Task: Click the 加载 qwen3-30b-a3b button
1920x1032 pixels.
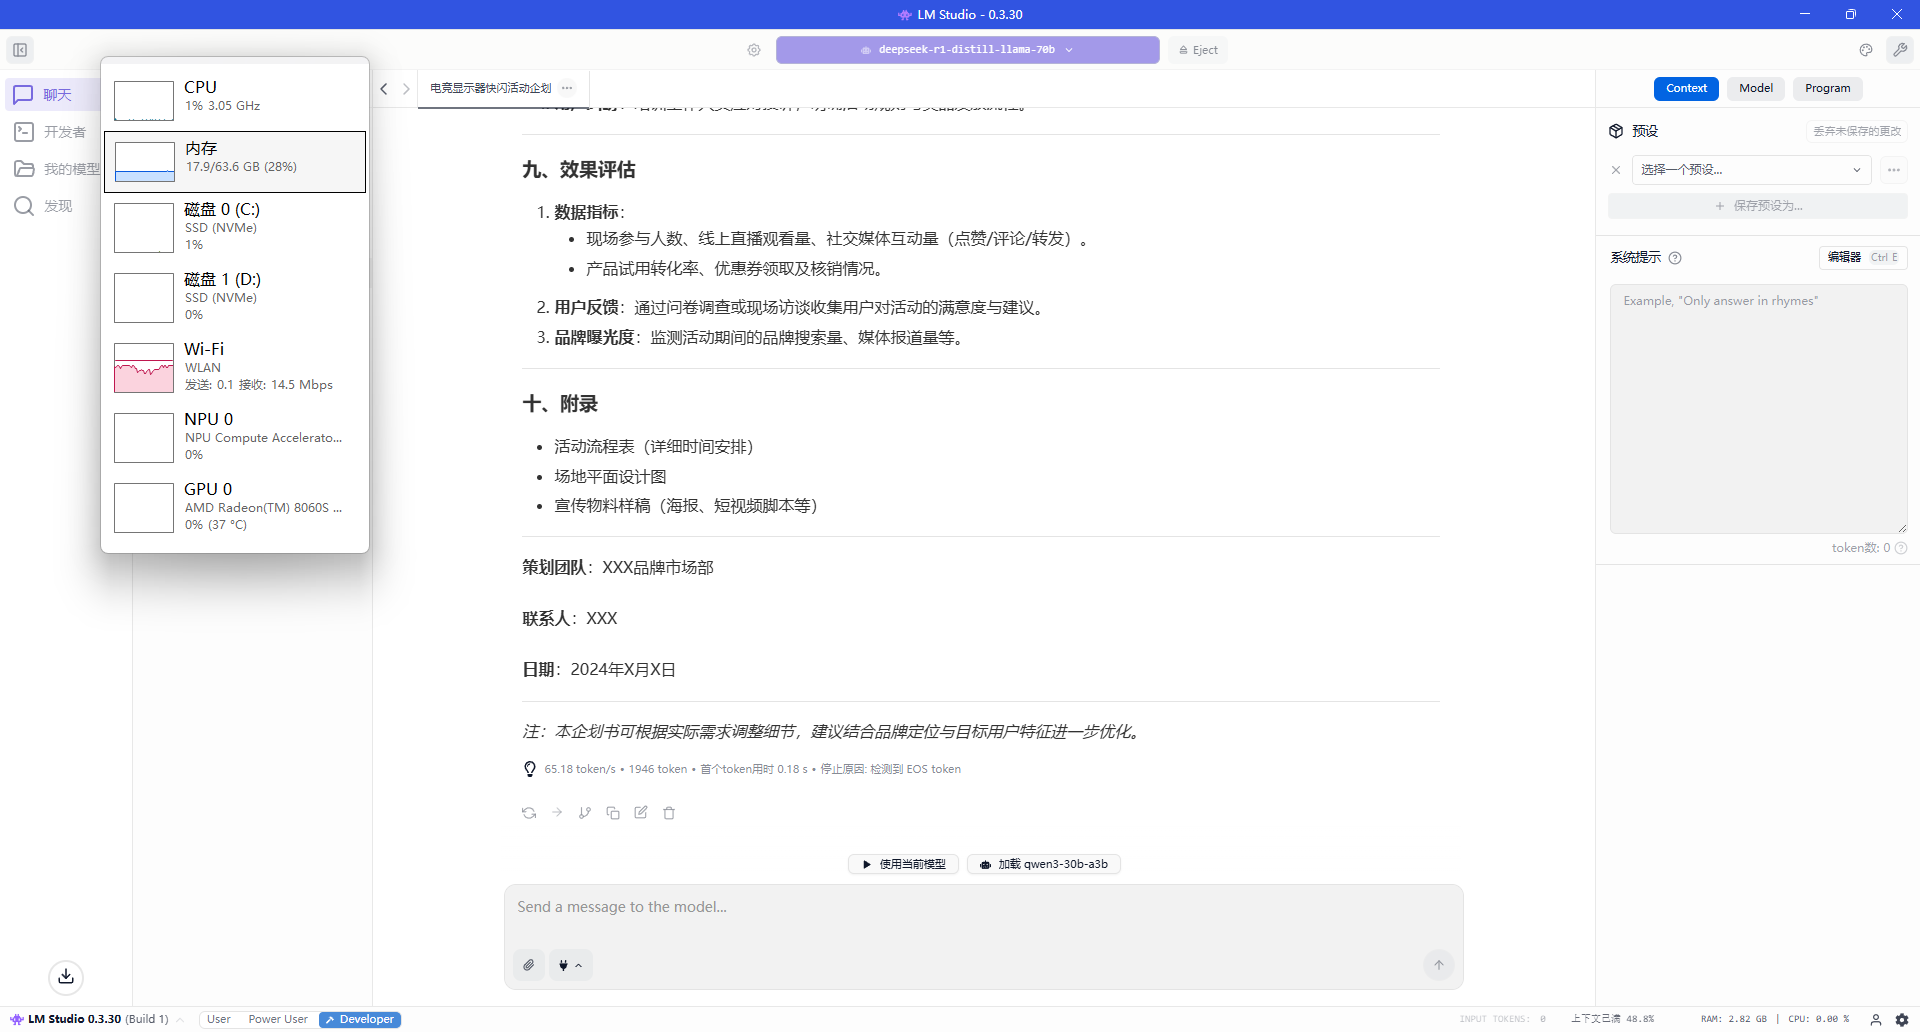Action: click(x=1043, y=864)
